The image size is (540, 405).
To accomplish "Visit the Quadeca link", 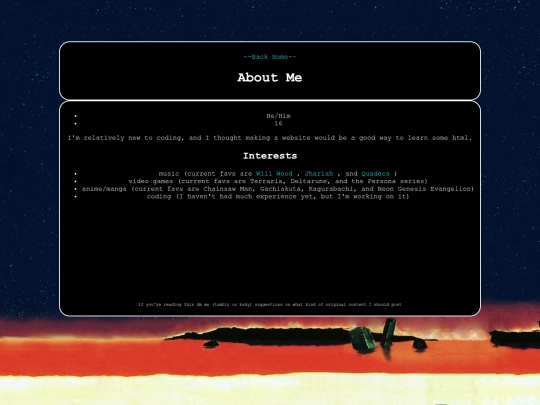I will tap(375, 174).
